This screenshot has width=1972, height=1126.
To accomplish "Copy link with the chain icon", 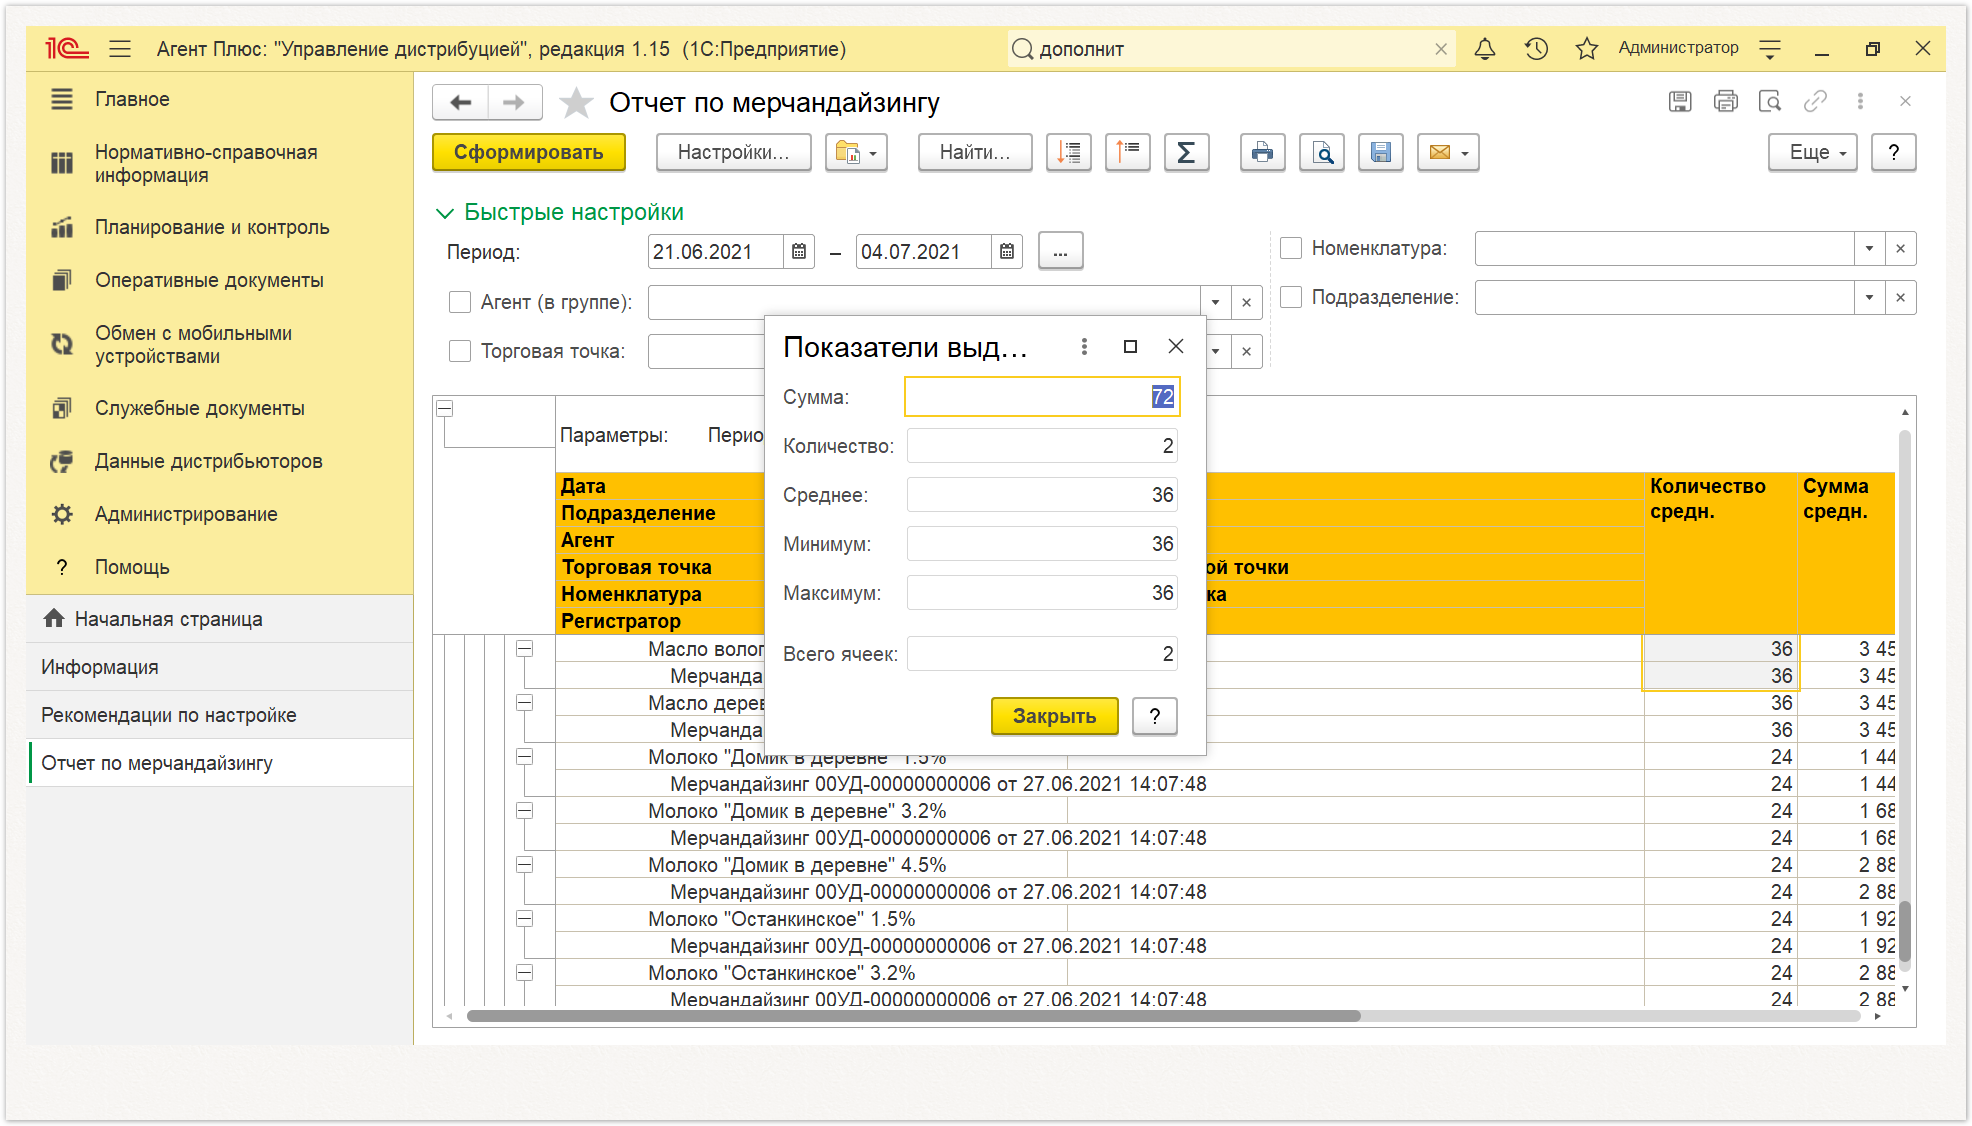I will 1815,101.
